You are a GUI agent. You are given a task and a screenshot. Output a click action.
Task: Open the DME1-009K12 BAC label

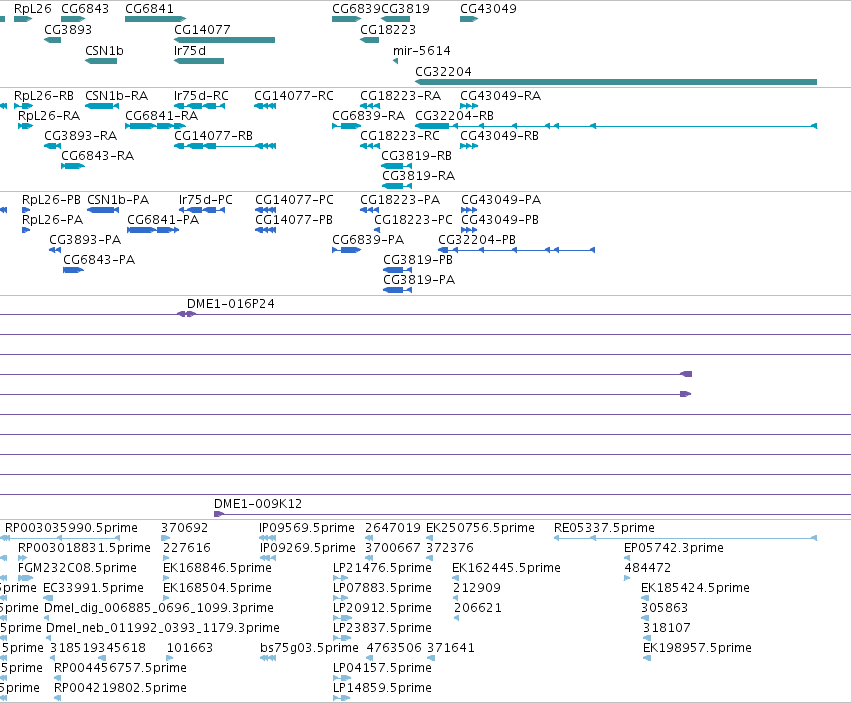point(258,504)
